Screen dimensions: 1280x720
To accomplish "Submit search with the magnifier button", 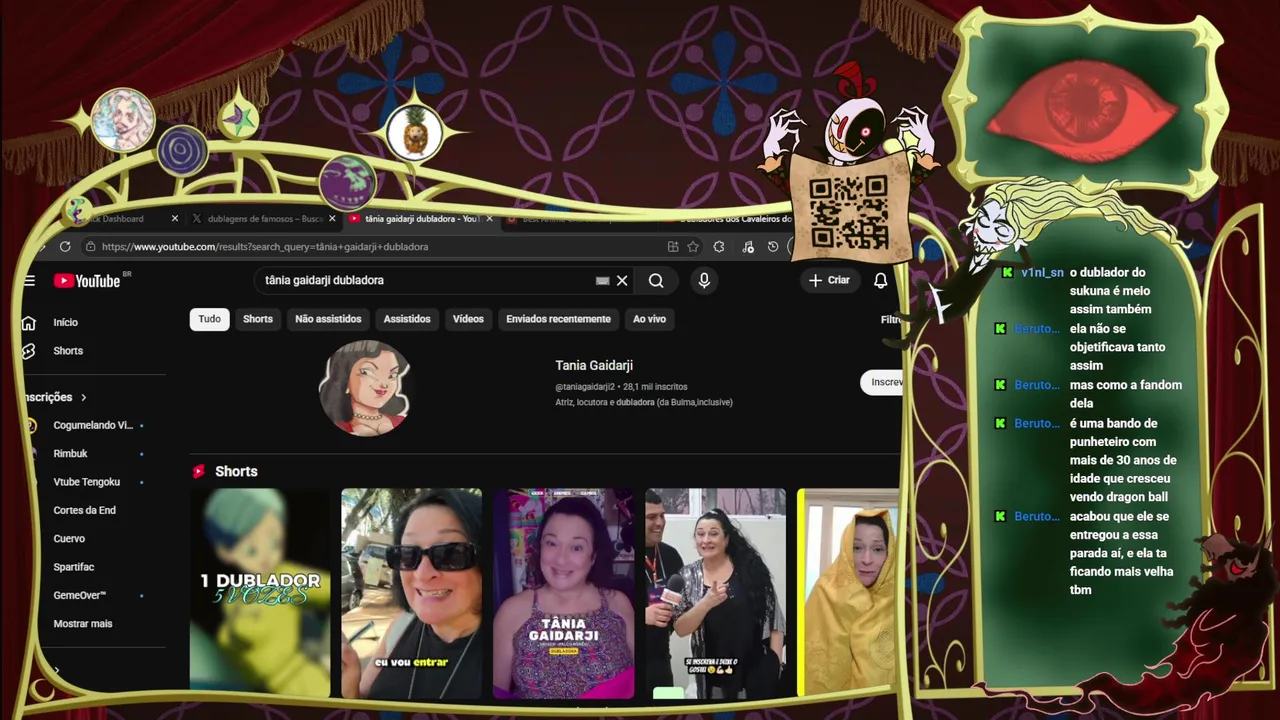I will click(656, 281).
